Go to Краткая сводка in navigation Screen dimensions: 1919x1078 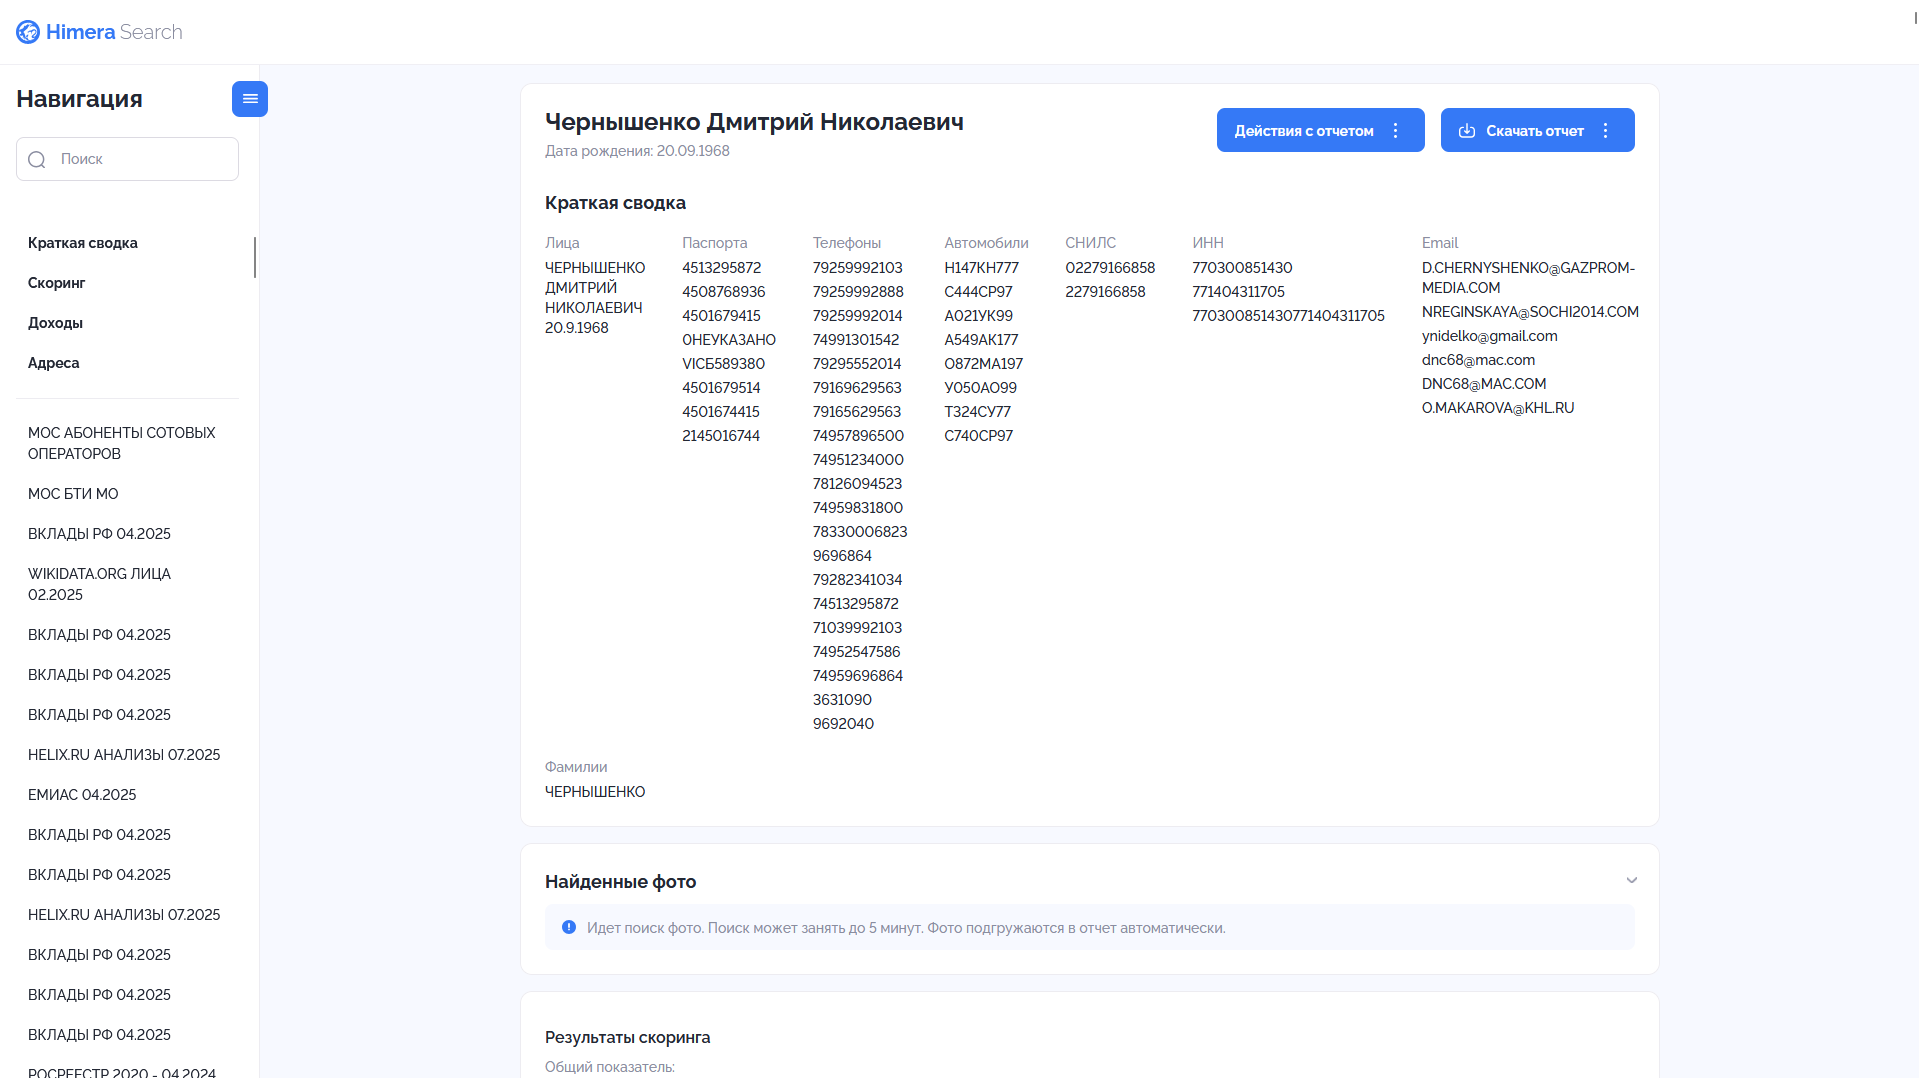pos(83,243)
